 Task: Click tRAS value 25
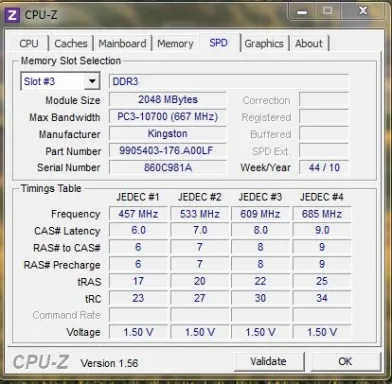[322, 281]
